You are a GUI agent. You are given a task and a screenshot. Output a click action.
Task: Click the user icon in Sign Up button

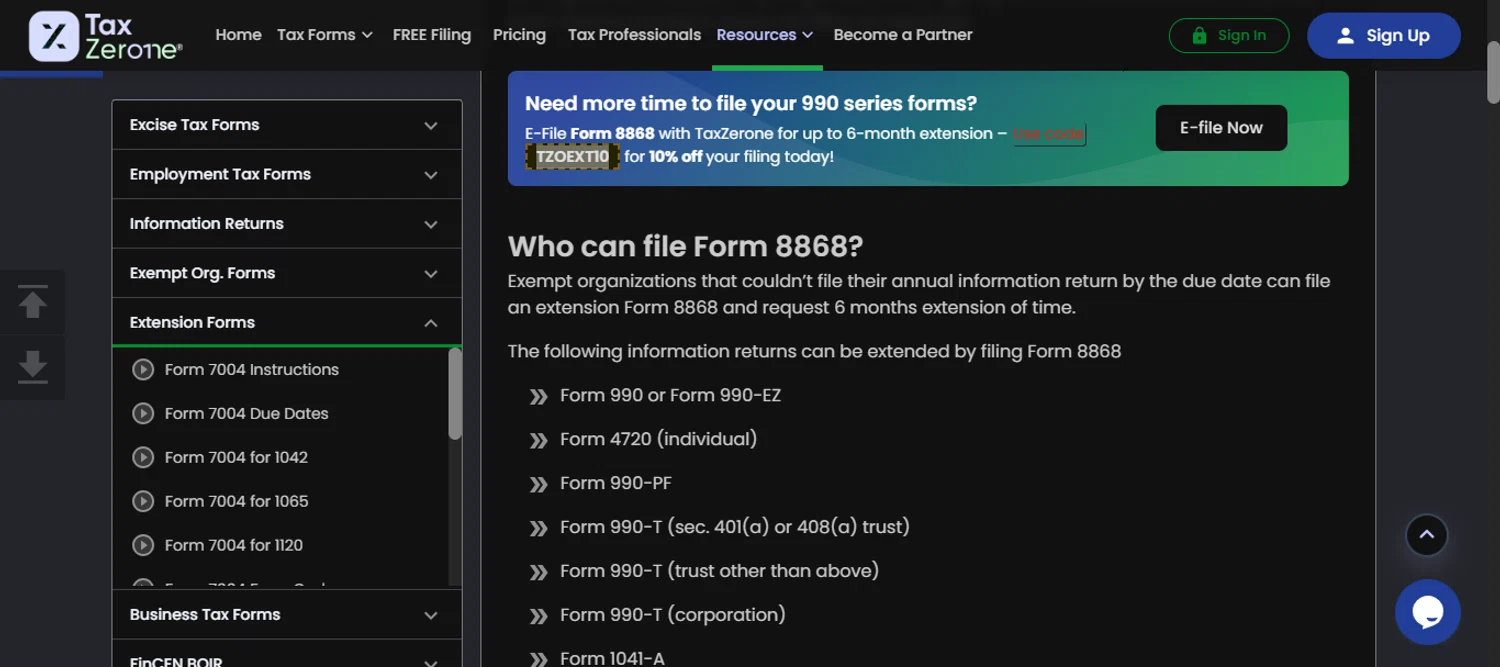(1345, 36)
